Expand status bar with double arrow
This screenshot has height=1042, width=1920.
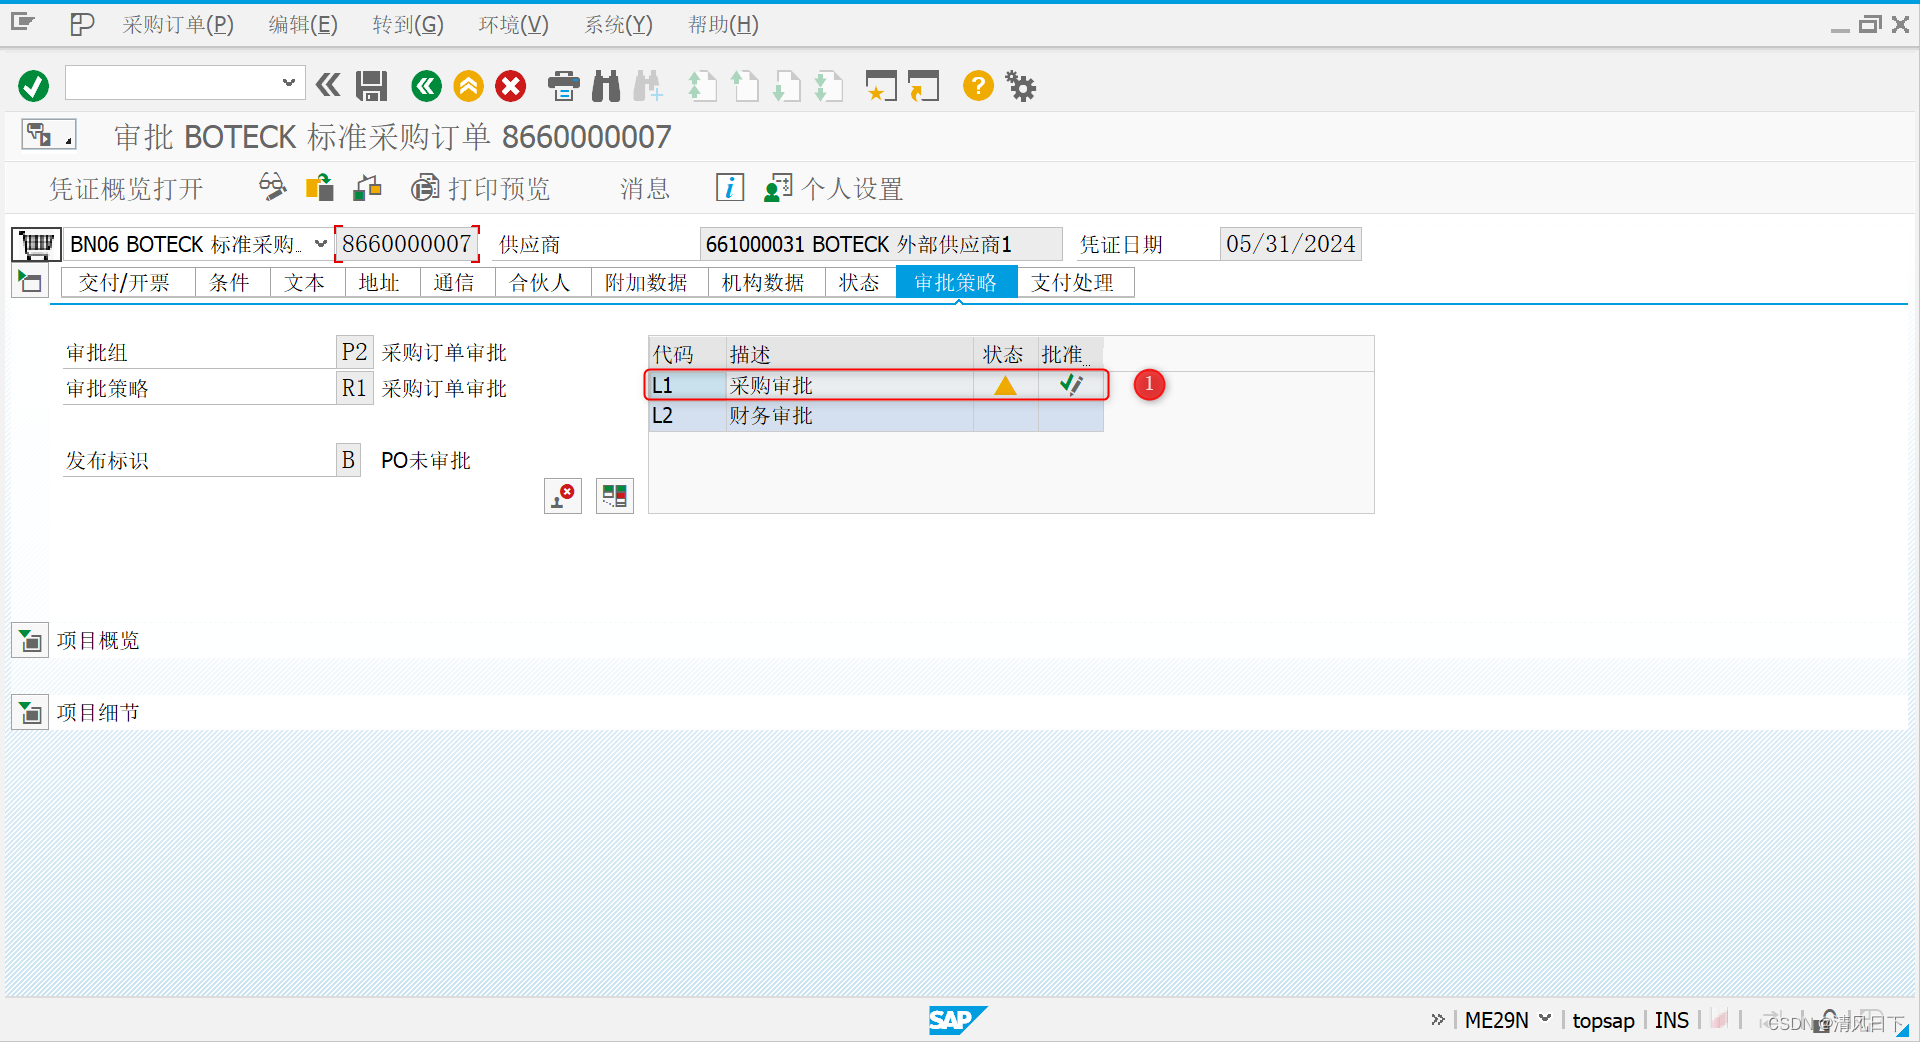tap(1438, 1019)
